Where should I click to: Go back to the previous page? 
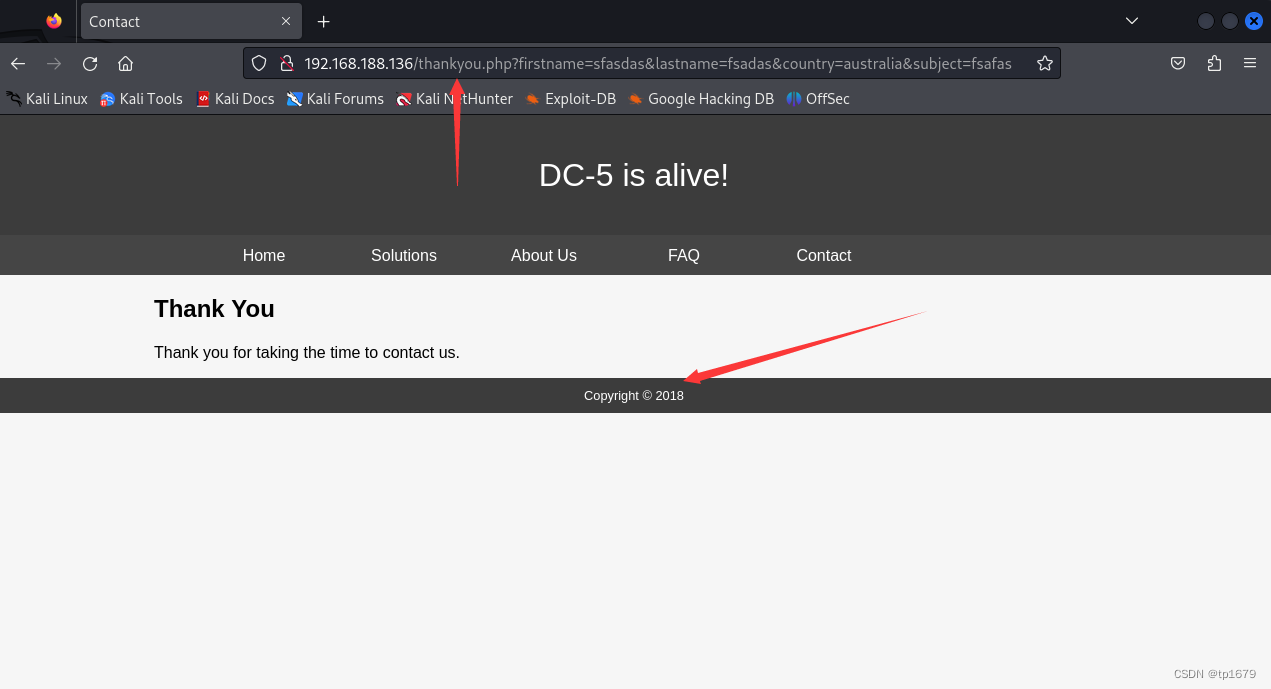coord(18,64)
